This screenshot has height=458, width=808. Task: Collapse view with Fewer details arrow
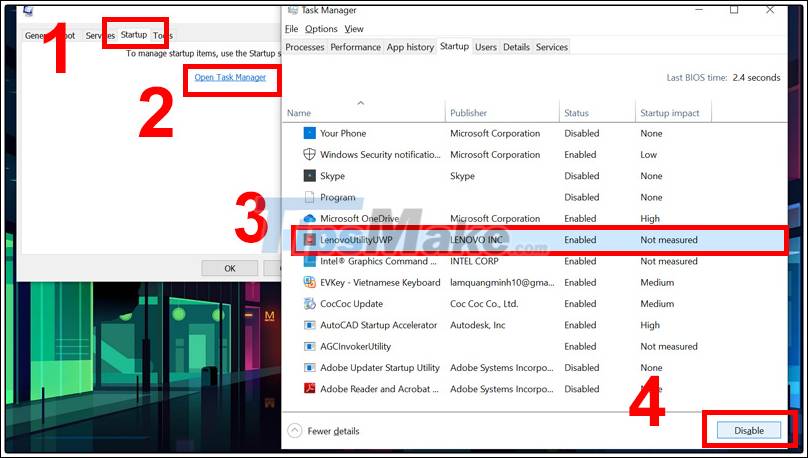pos(294,431)
